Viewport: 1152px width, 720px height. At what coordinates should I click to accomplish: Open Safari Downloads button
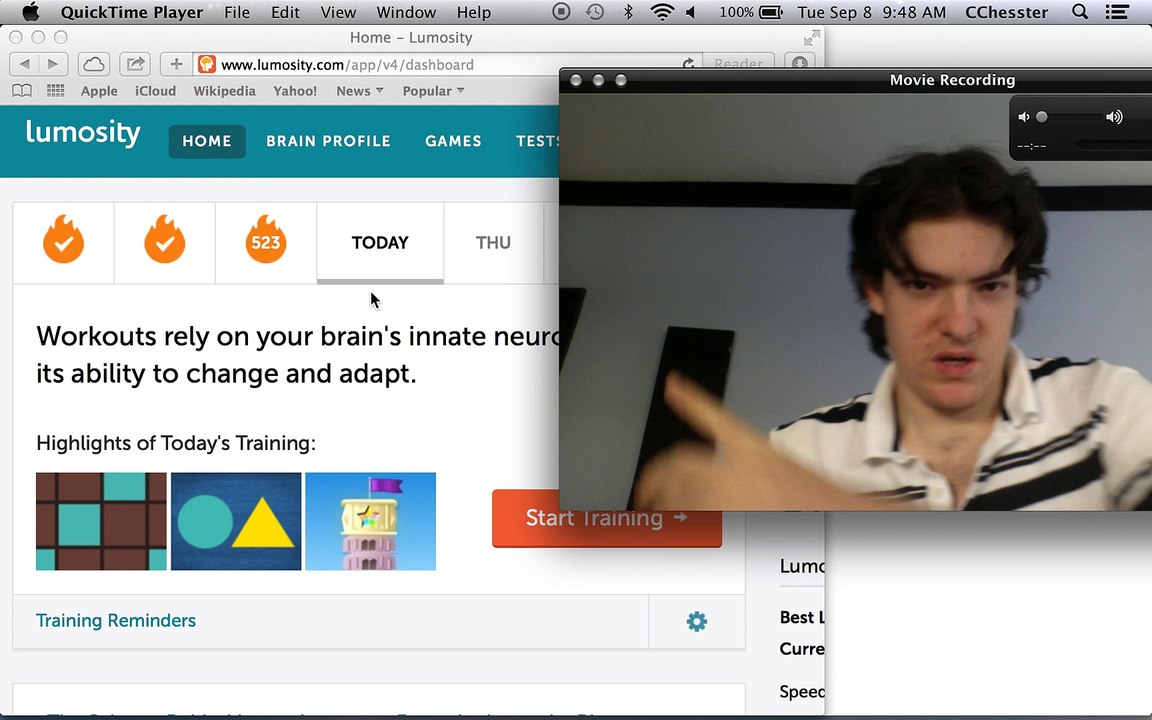[x=799, y=64]
